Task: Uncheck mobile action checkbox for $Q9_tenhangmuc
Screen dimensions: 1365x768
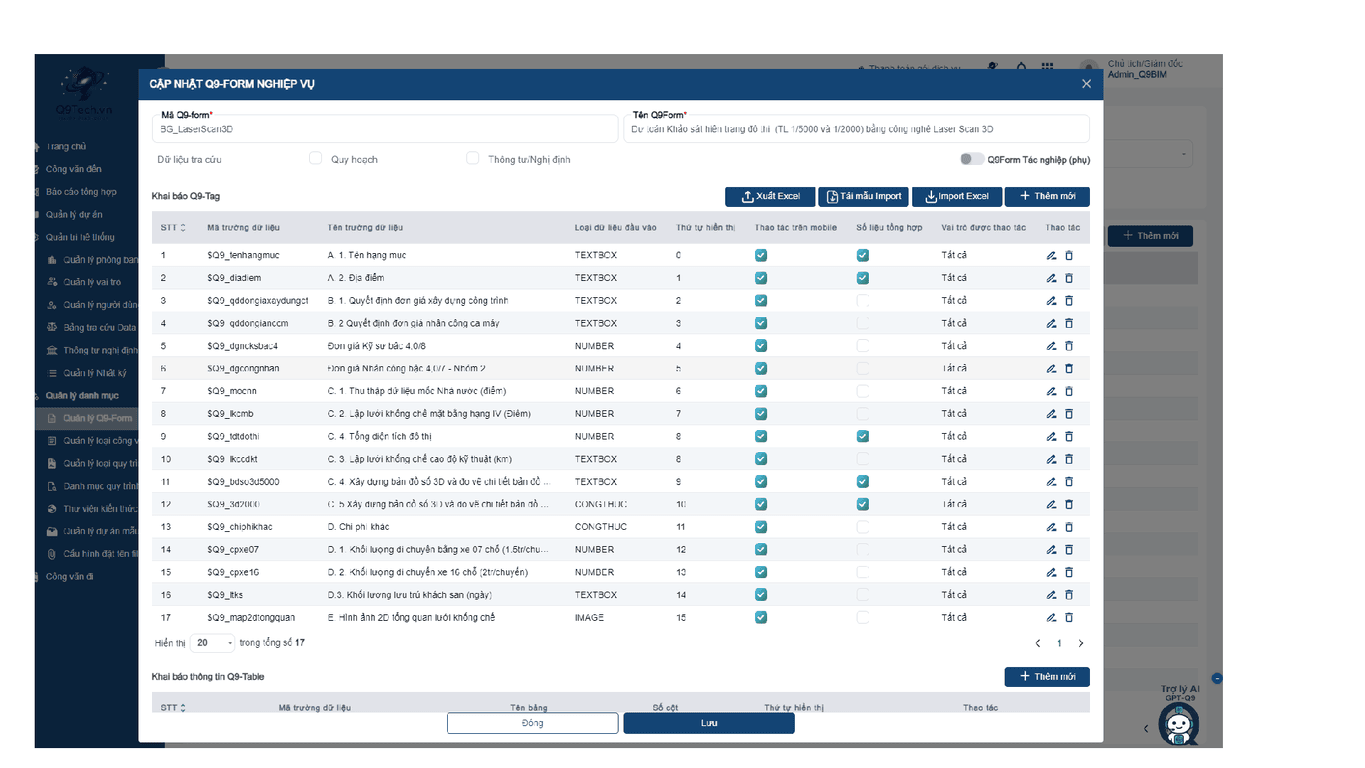Action: tap(761, 255)
